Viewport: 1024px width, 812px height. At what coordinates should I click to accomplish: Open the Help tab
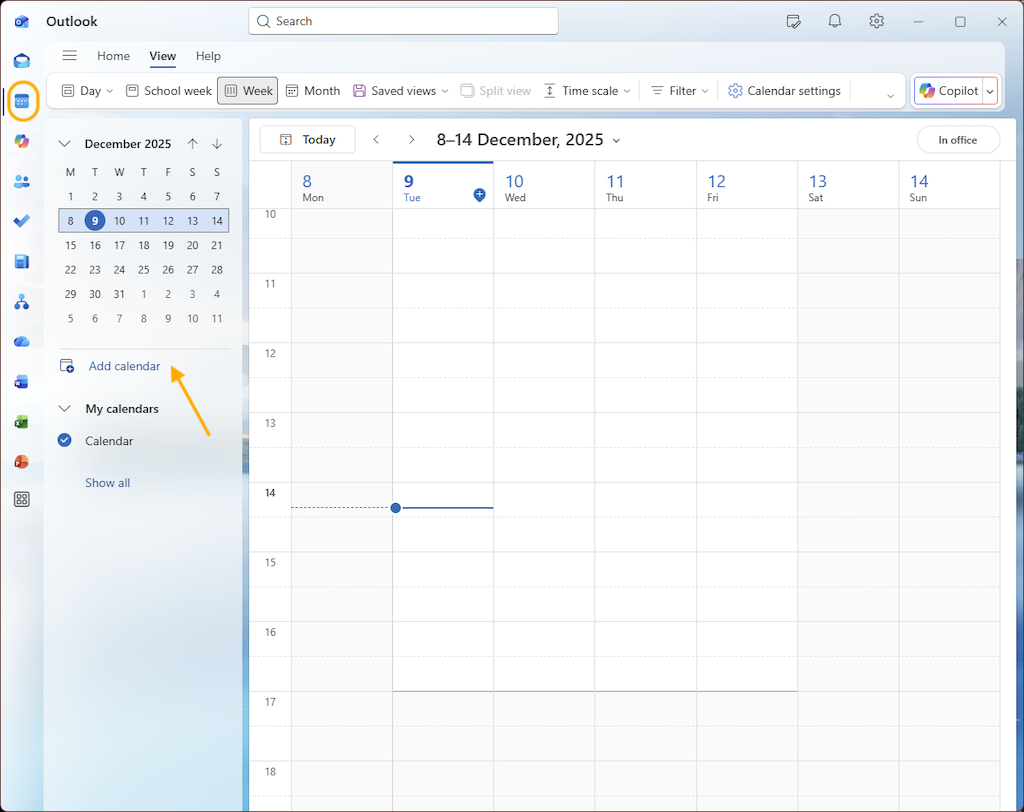tap(208, 56)
